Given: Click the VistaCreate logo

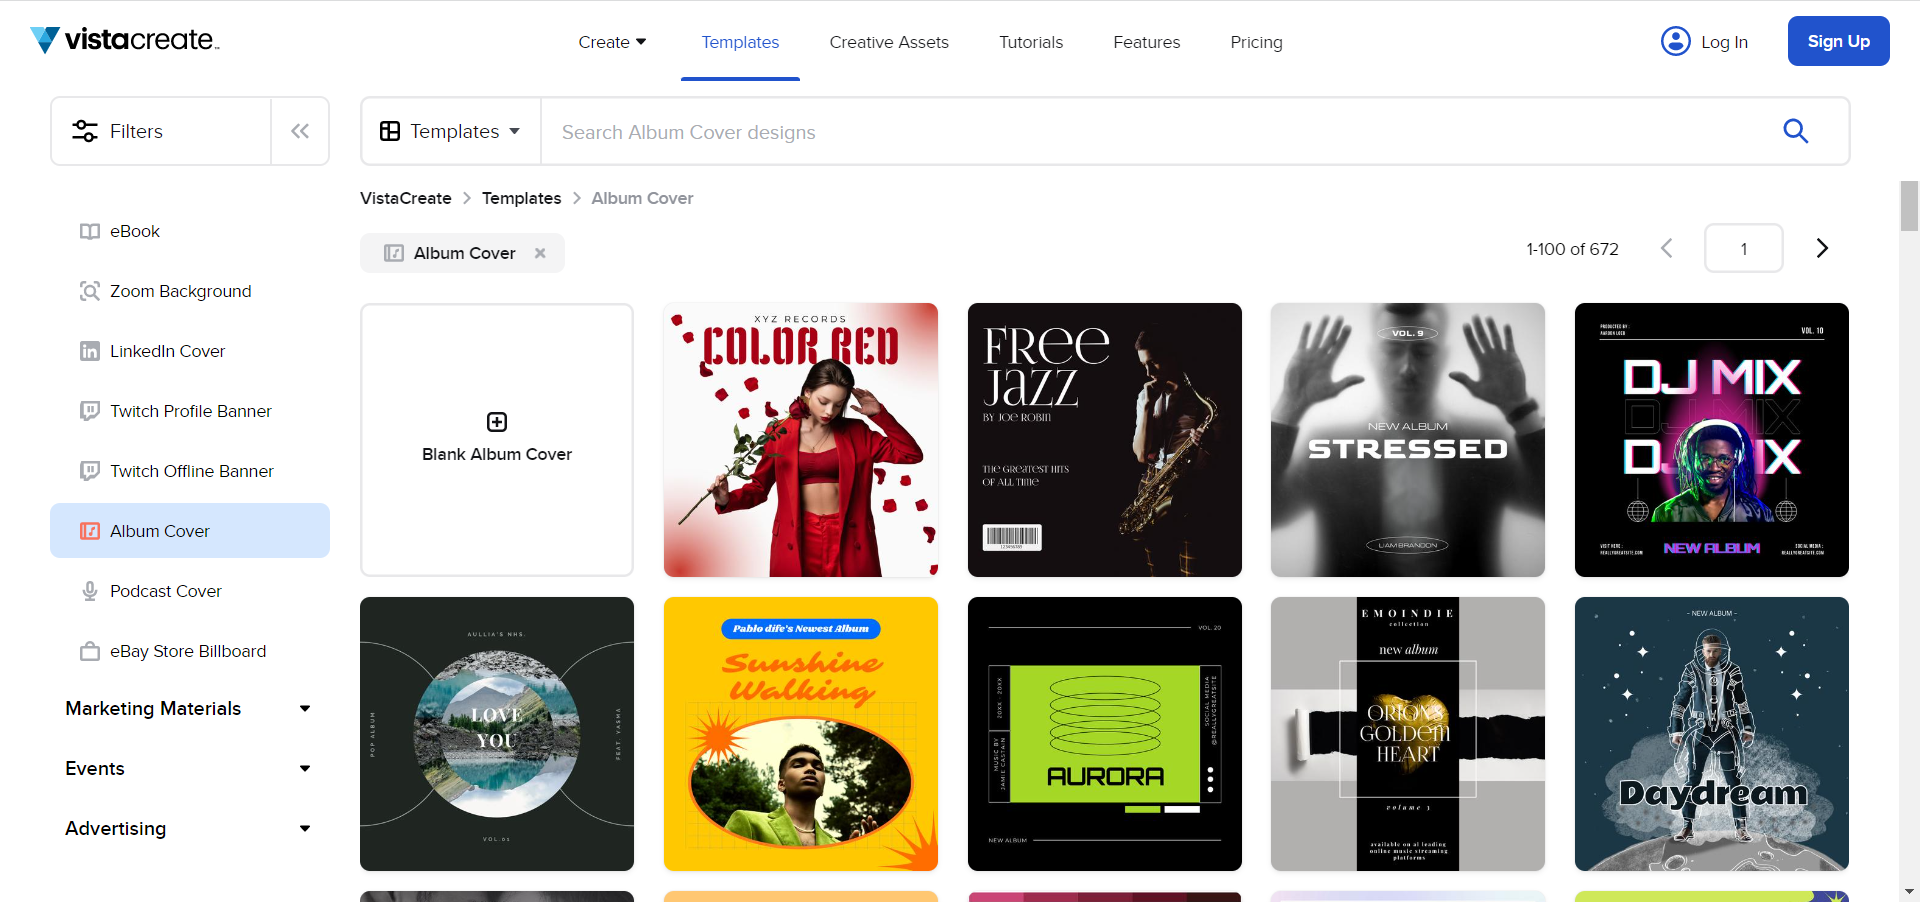Looking at the screenshot, I should [x=124, y=40].
